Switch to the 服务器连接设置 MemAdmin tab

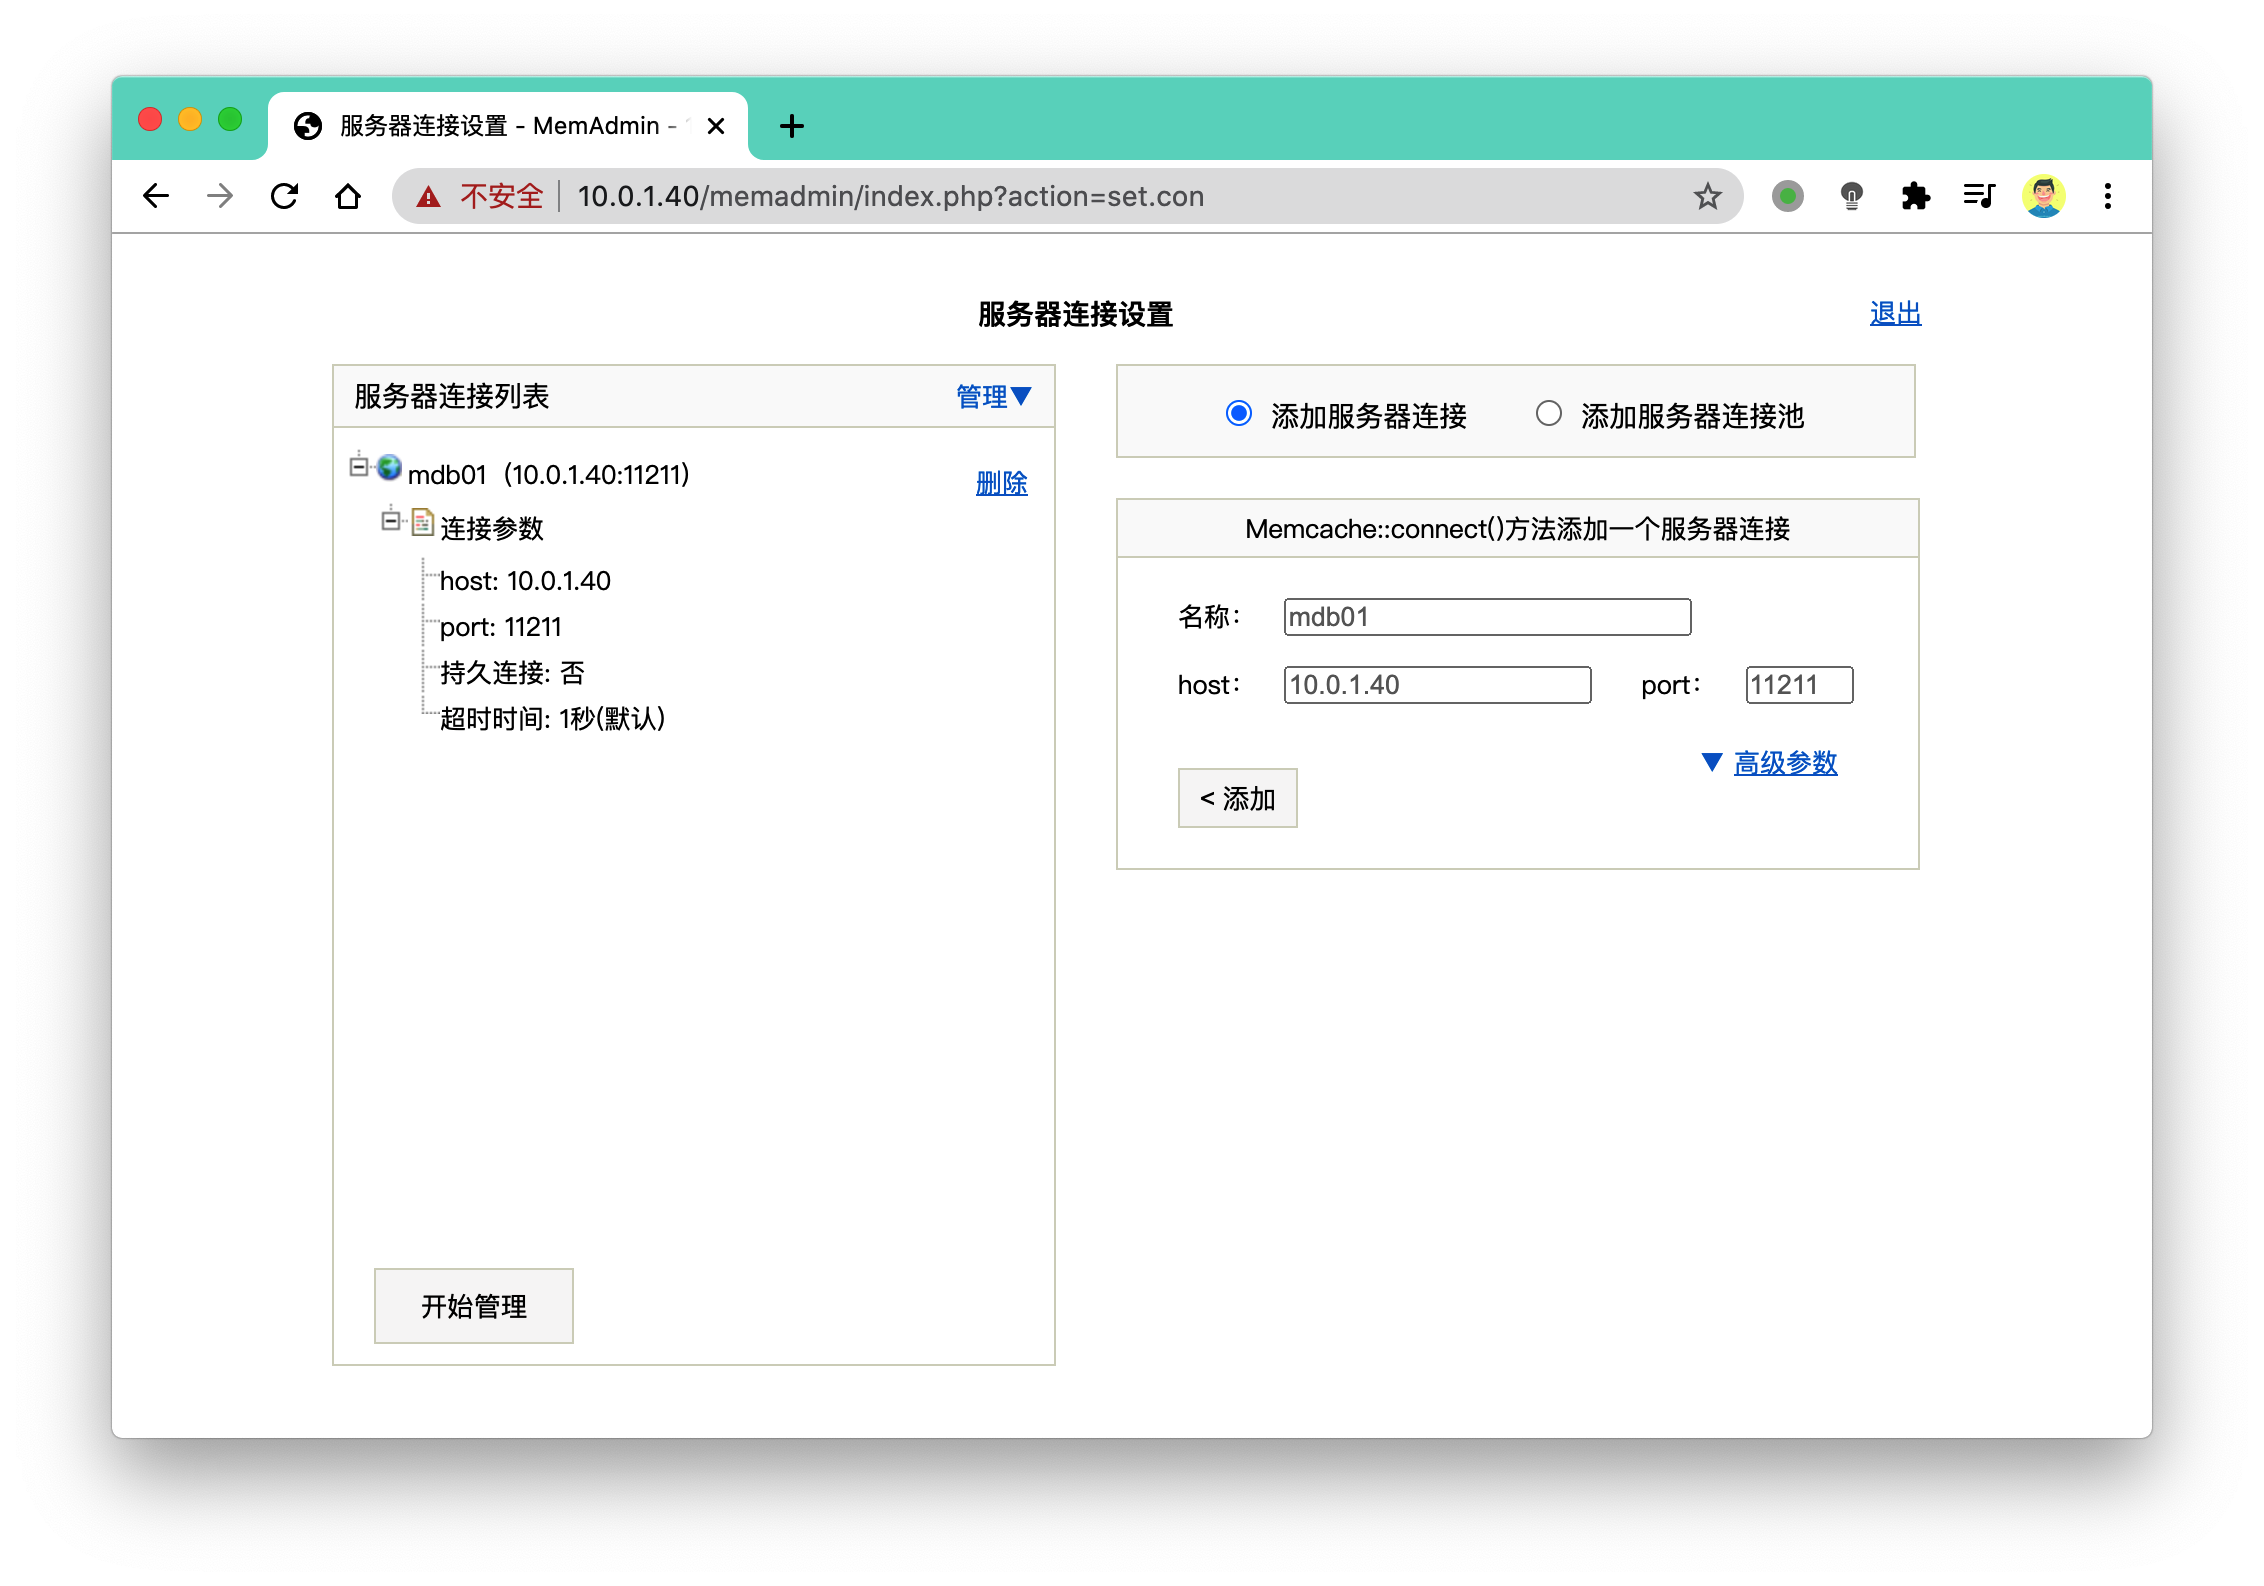coord(508,126)
